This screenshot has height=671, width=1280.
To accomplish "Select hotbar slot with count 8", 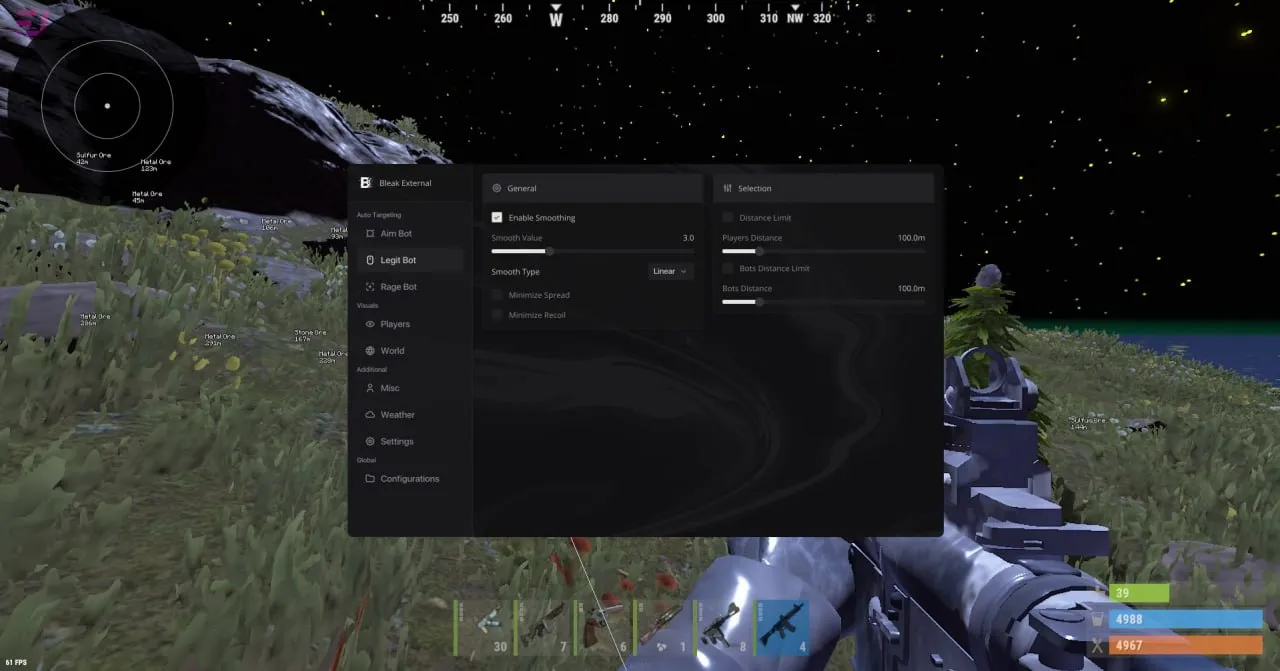I will click(722, 627).
